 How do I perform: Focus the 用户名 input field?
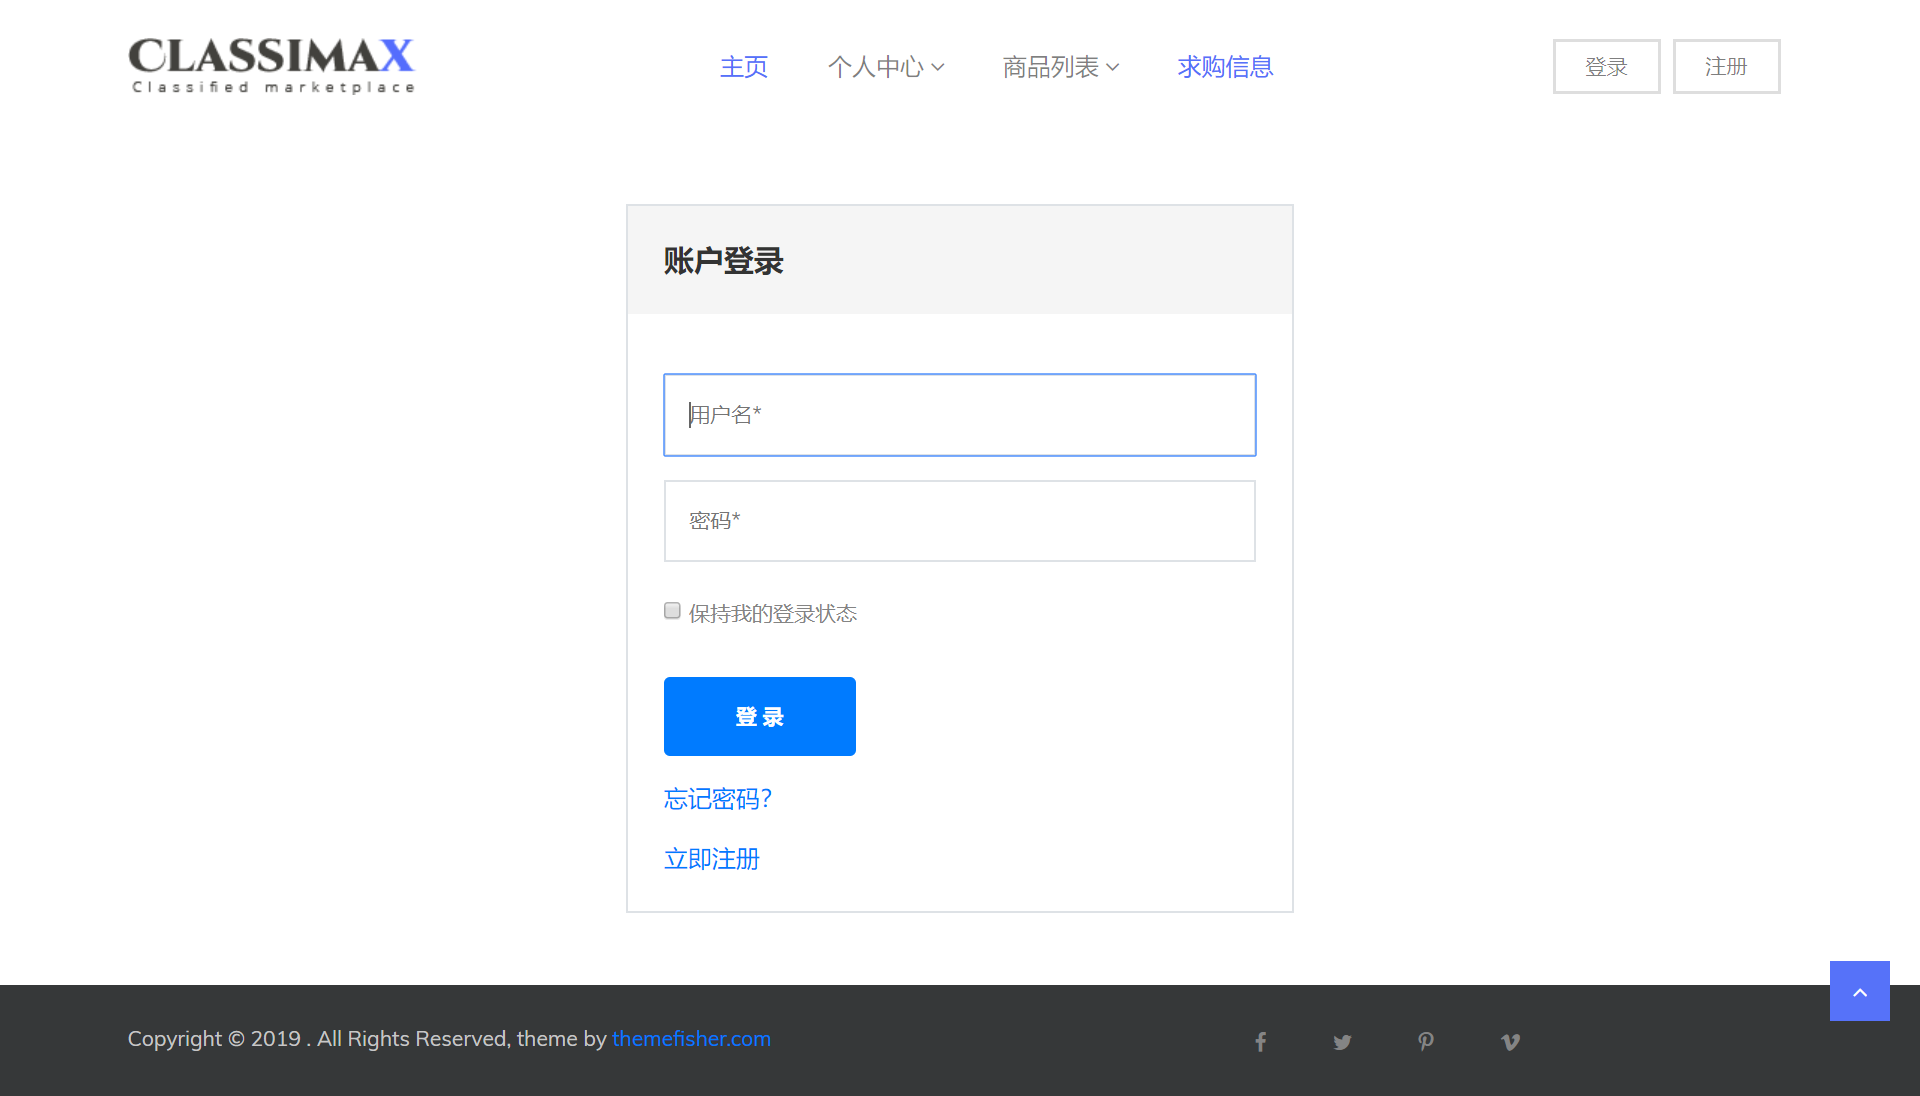point(959,415)
